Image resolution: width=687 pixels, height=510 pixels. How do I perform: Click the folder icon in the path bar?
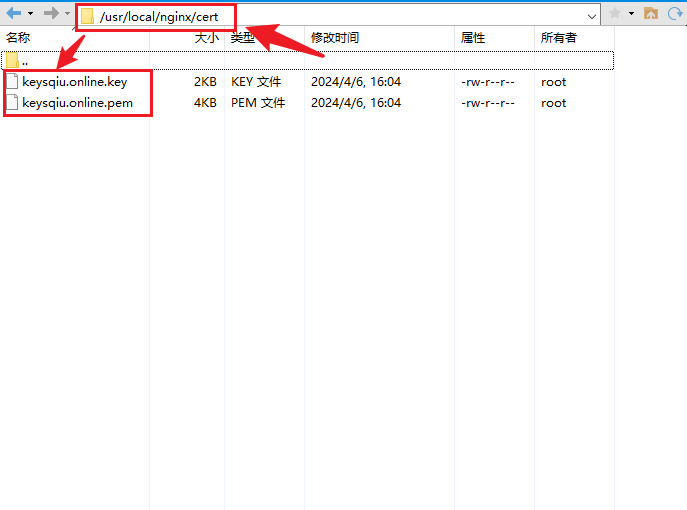tap(88, 17)
